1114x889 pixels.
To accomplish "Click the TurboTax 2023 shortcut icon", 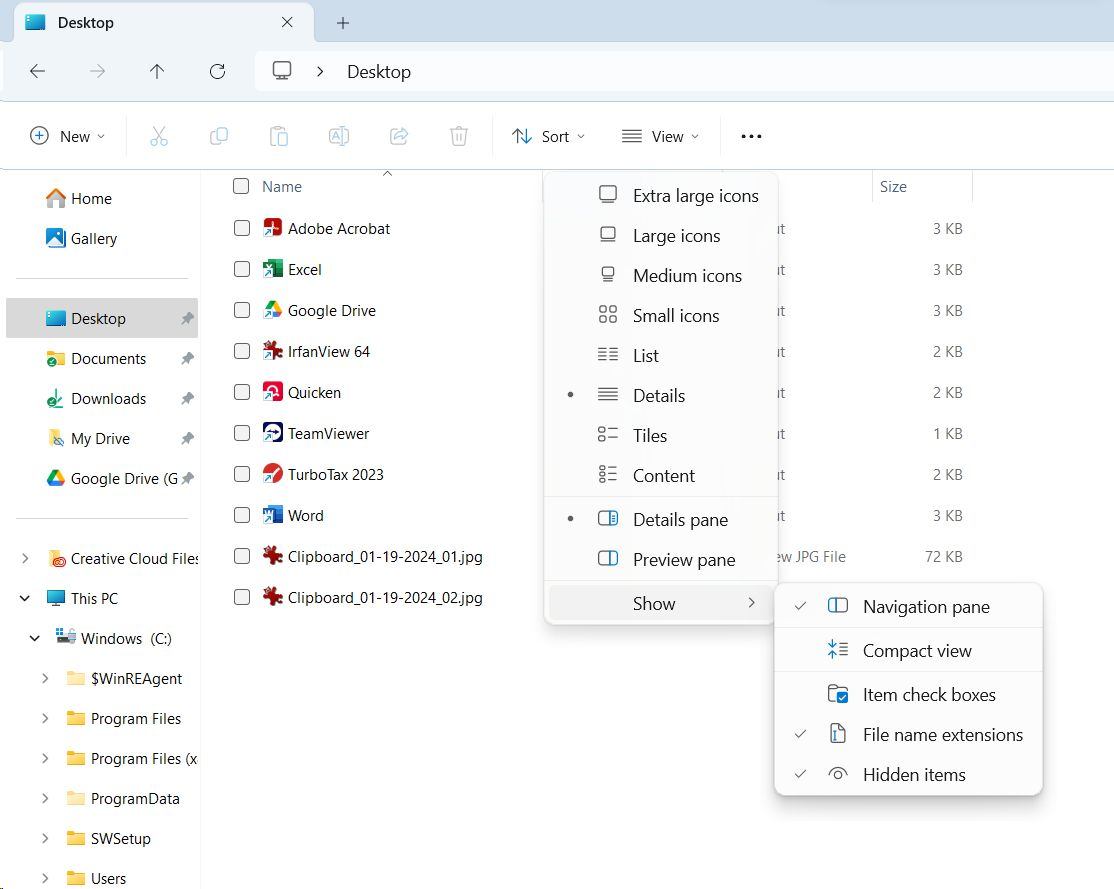I will 272,474.
